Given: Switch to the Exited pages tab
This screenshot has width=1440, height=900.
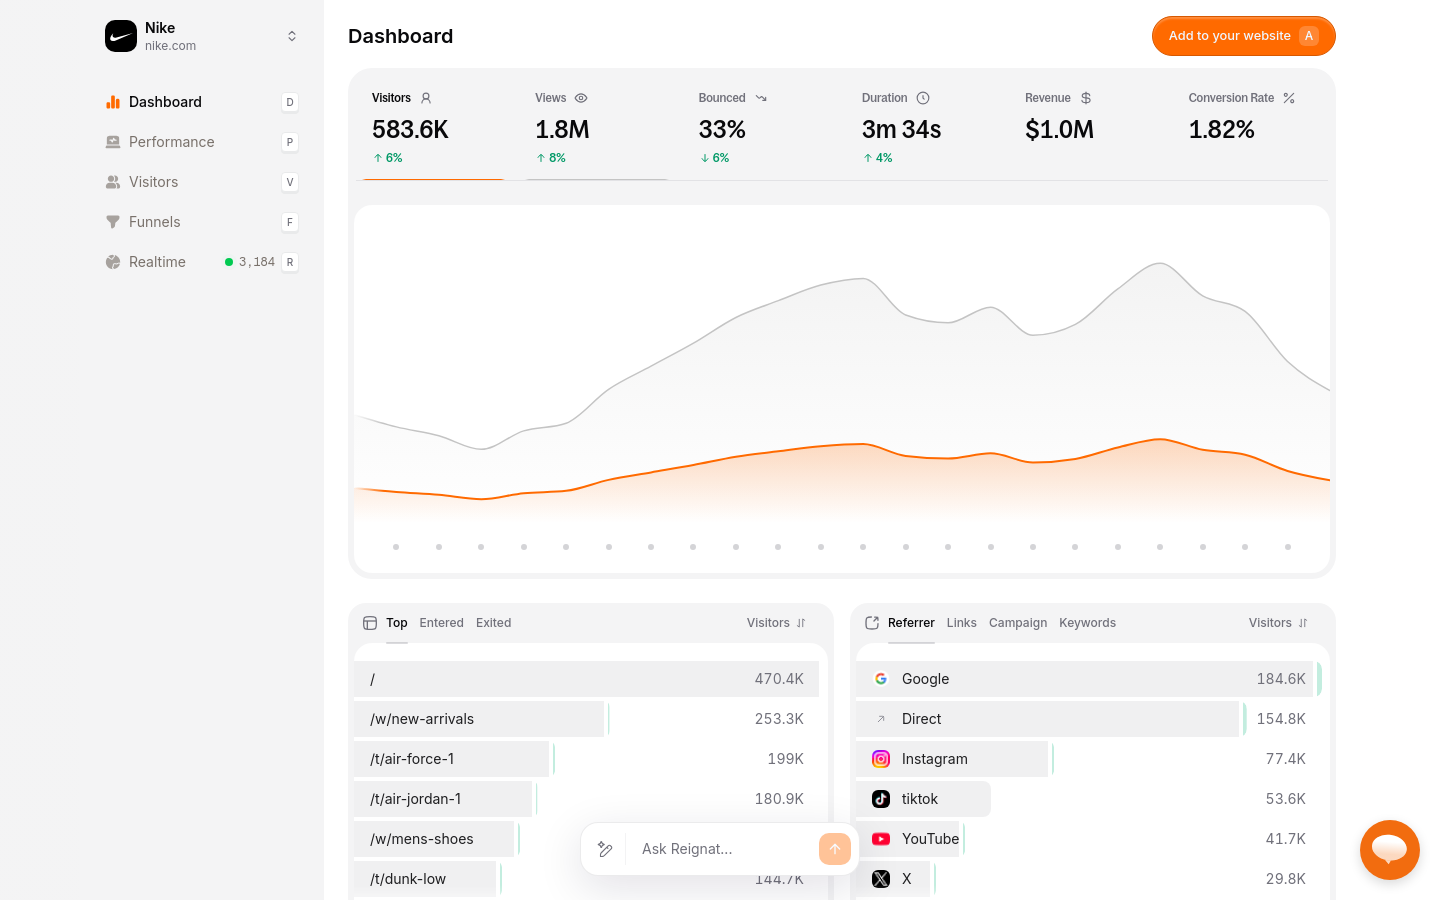Looking at the screenshot, I should click(494, 623).
